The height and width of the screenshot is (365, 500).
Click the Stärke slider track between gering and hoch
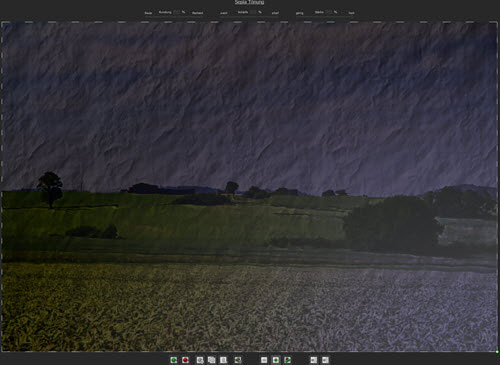coord(325,16)
